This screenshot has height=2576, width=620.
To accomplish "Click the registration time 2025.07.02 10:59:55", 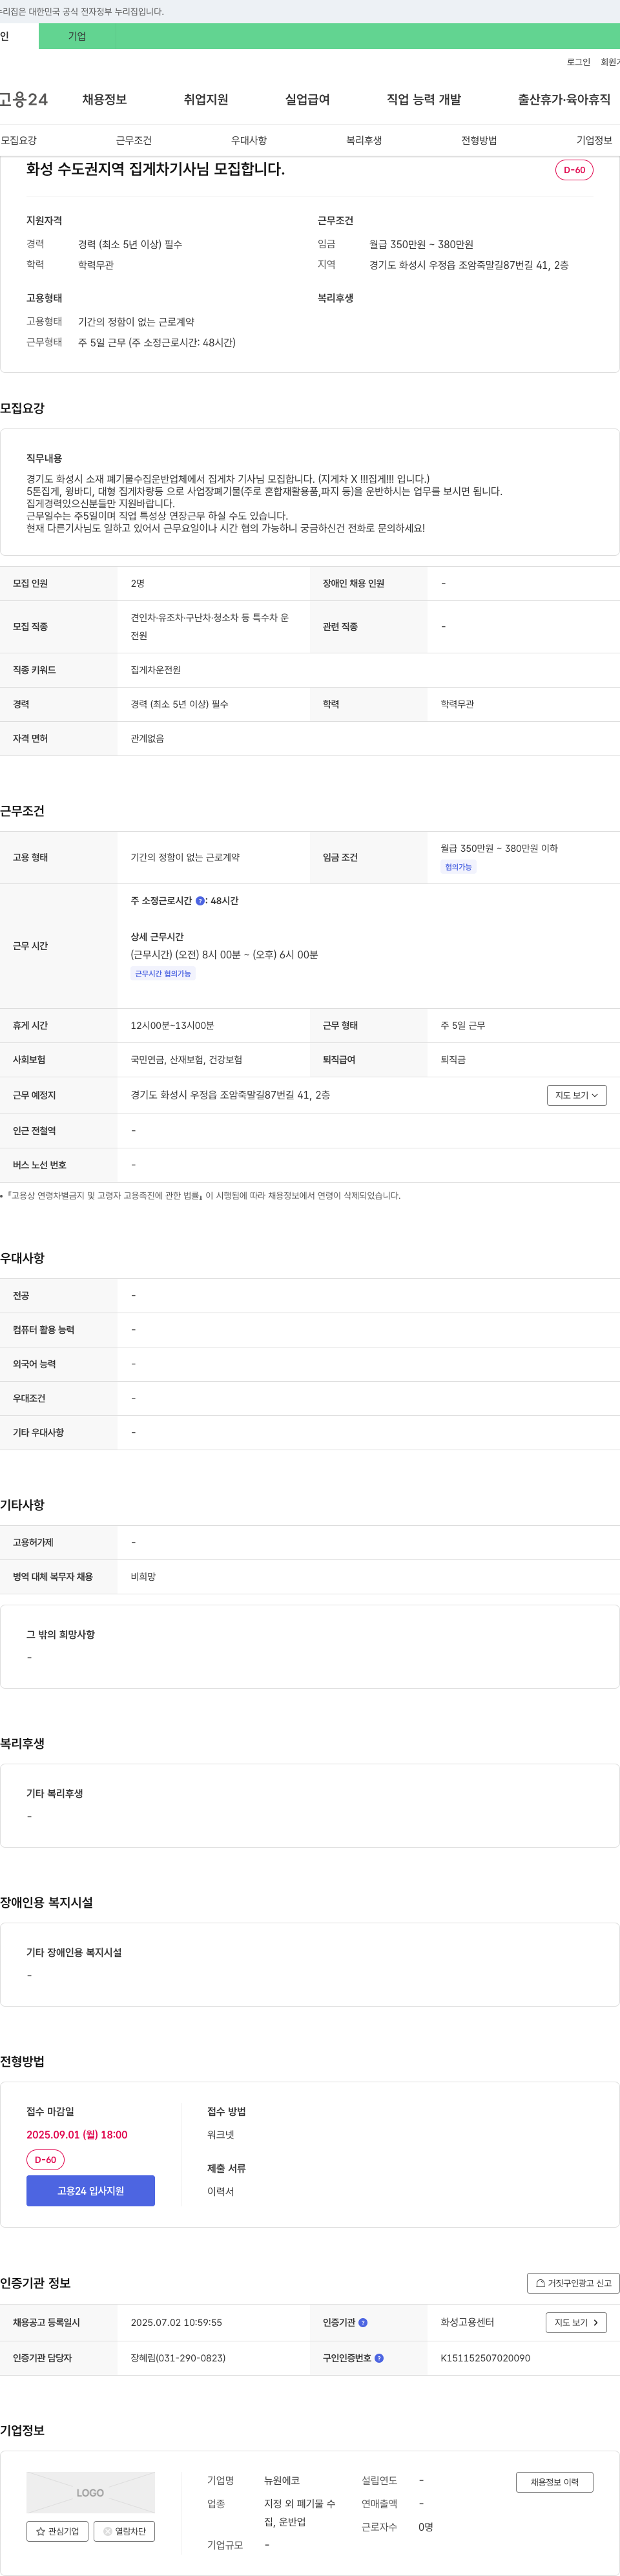I will pyautogui.click(x=177, y=2322).
